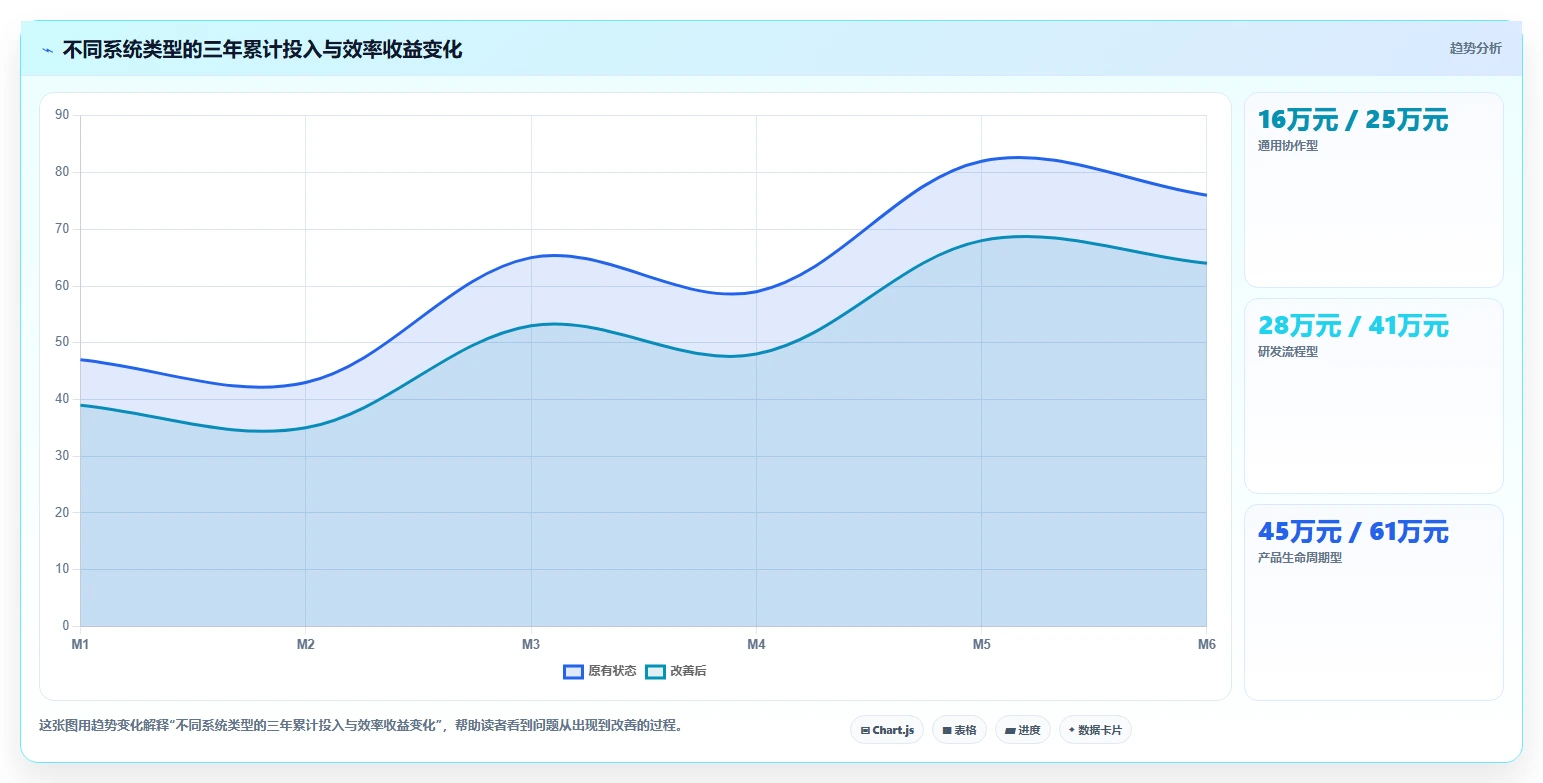The width and height of the screenshot is (1543, 783).
Task: Toggle the 改善后 legend series
Action: coord(676,671)
